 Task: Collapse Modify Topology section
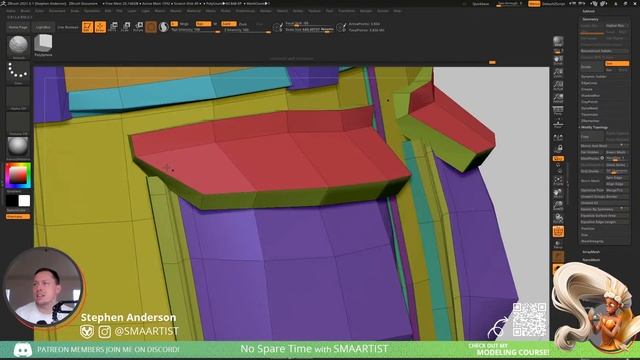[594, 127]
